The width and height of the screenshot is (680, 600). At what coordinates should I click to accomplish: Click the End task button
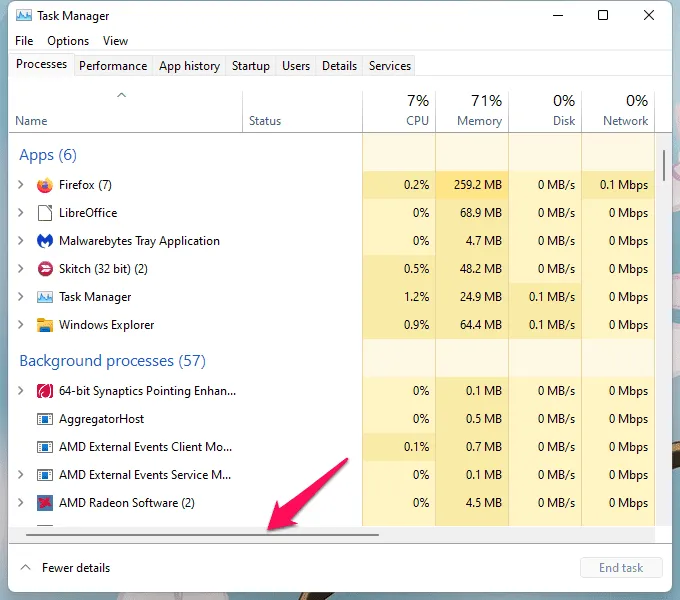[x=621, y=567]
